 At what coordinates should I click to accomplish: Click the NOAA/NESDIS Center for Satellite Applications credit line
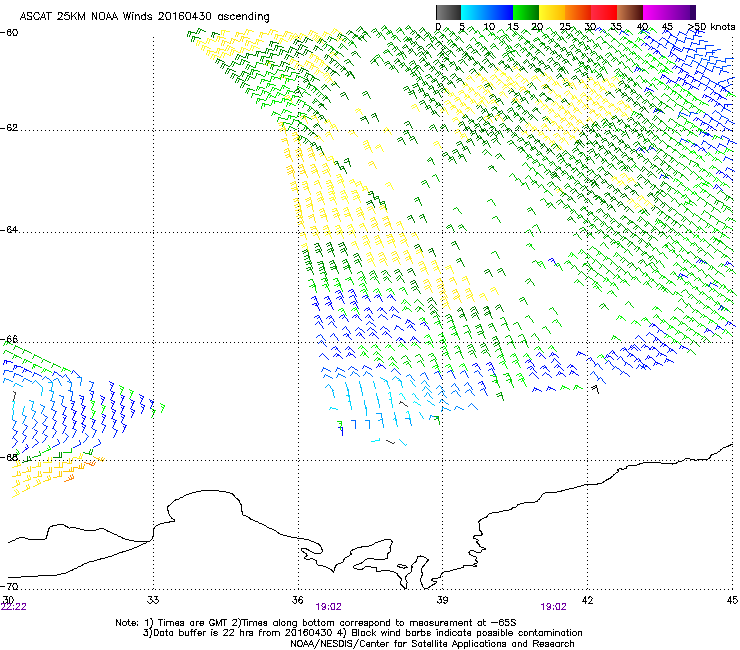click(432, 644)
